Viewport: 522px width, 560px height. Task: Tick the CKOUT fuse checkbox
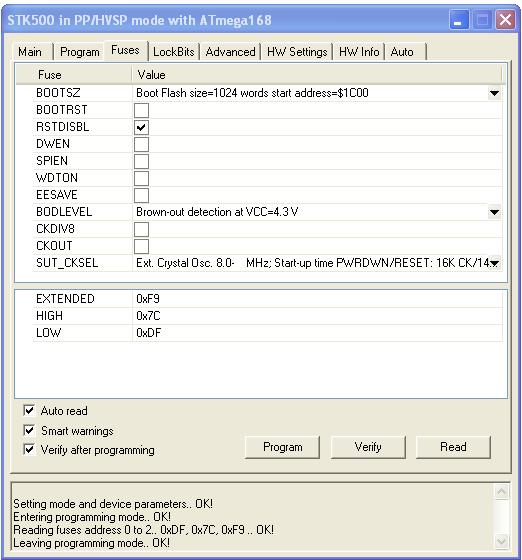pos(141,246)
